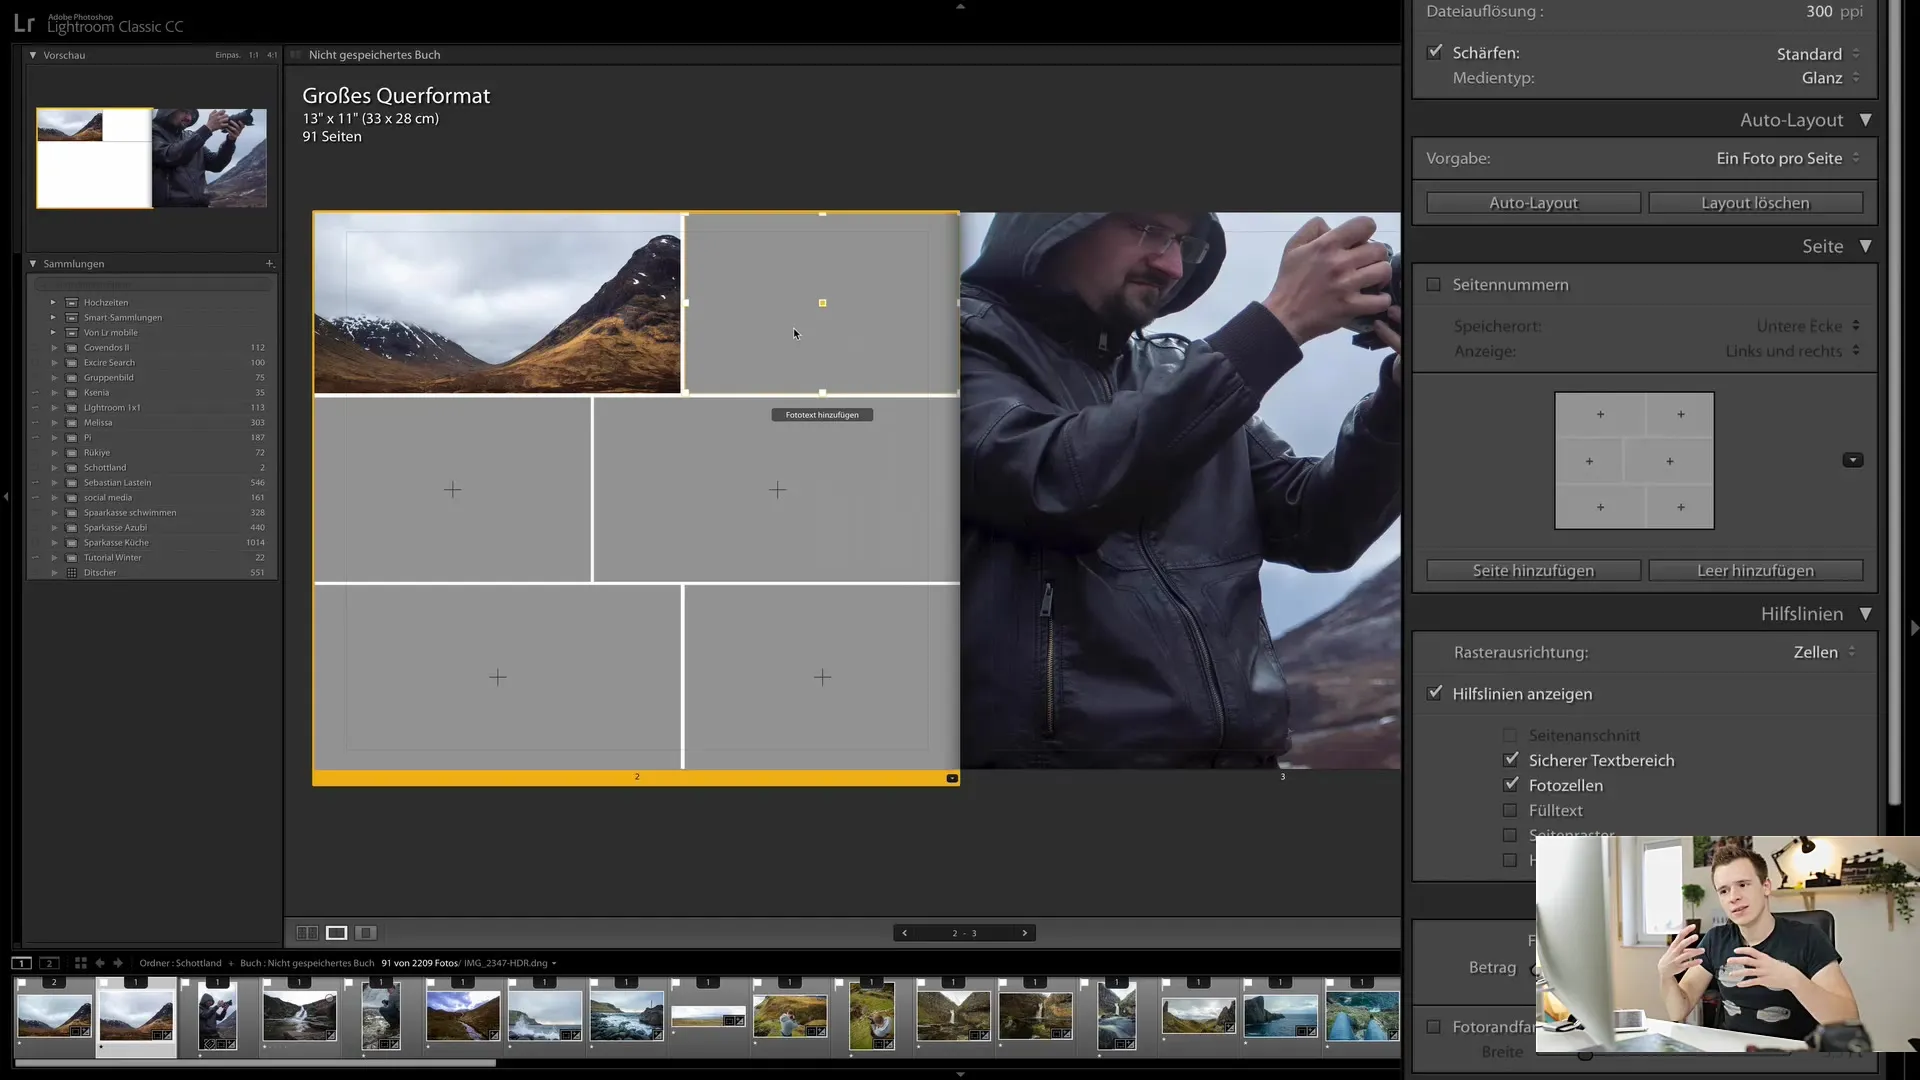This screenshot has width=1920, height=1080.
Task: Click flag on first filmstrip photo
Action: [20, 984]
